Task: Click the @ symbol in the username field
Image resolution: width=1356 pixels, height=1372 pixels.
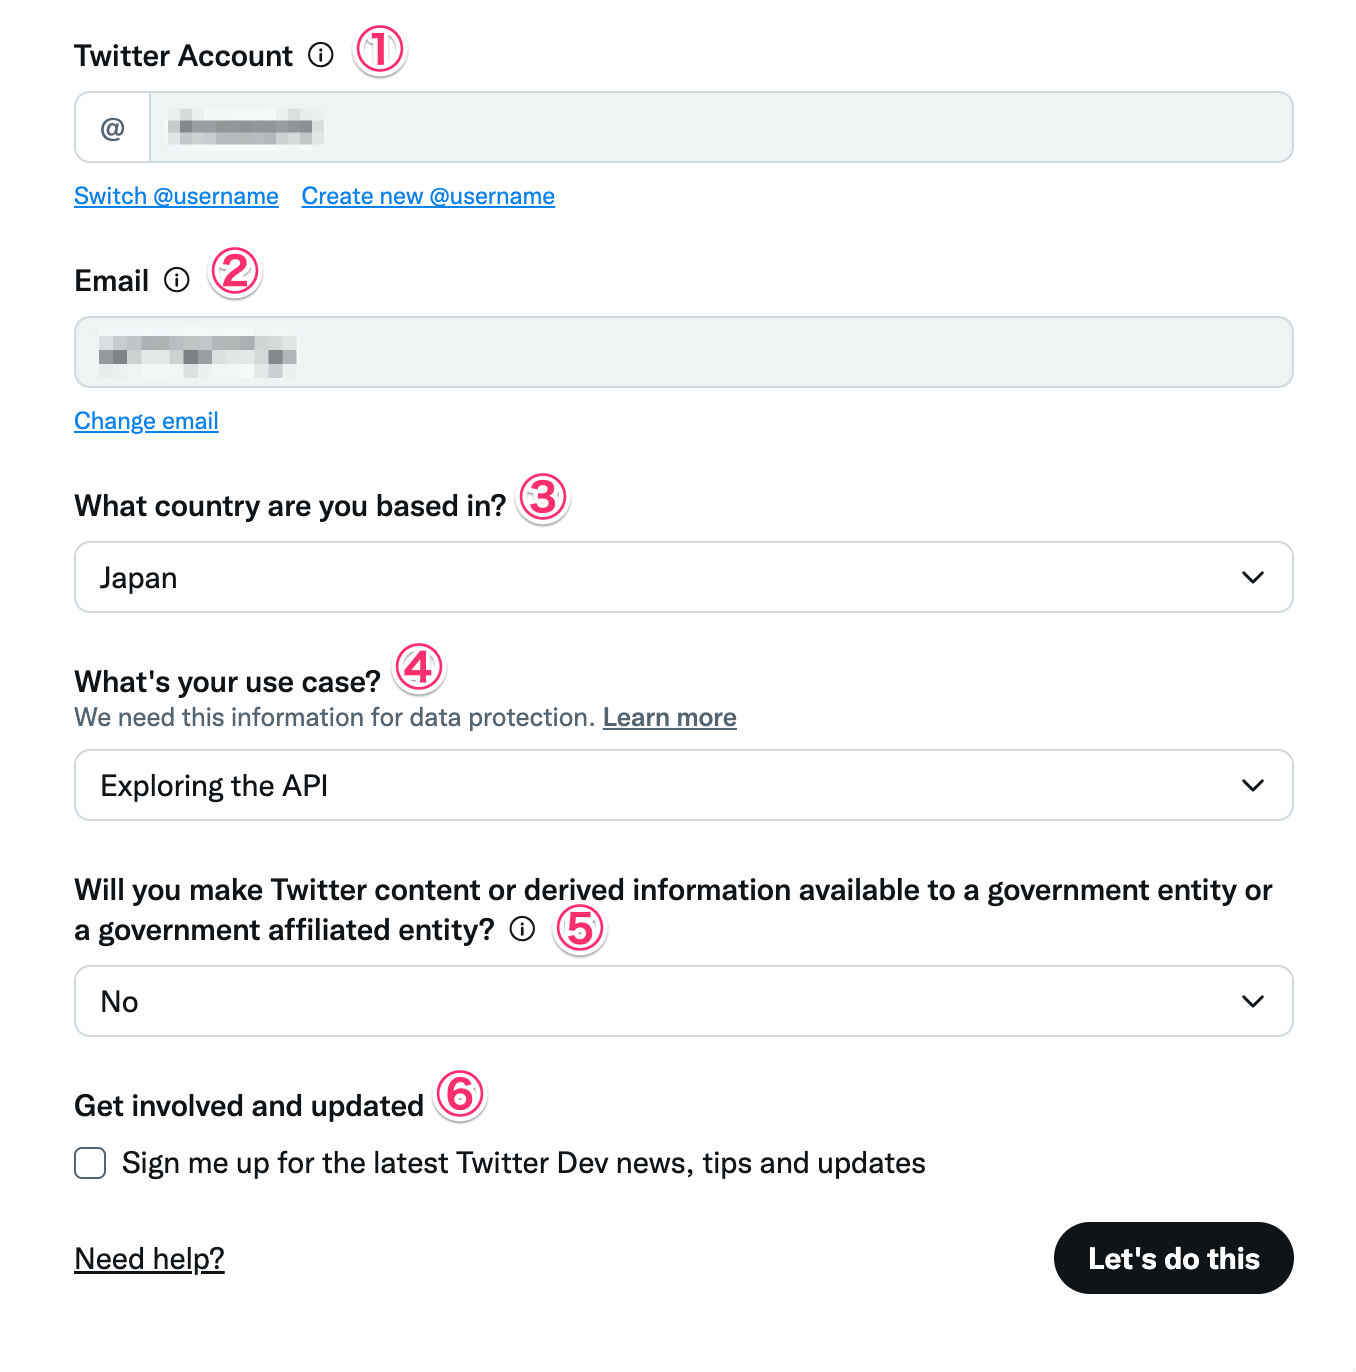Action: pyautogui.click(x=112, y=126)
